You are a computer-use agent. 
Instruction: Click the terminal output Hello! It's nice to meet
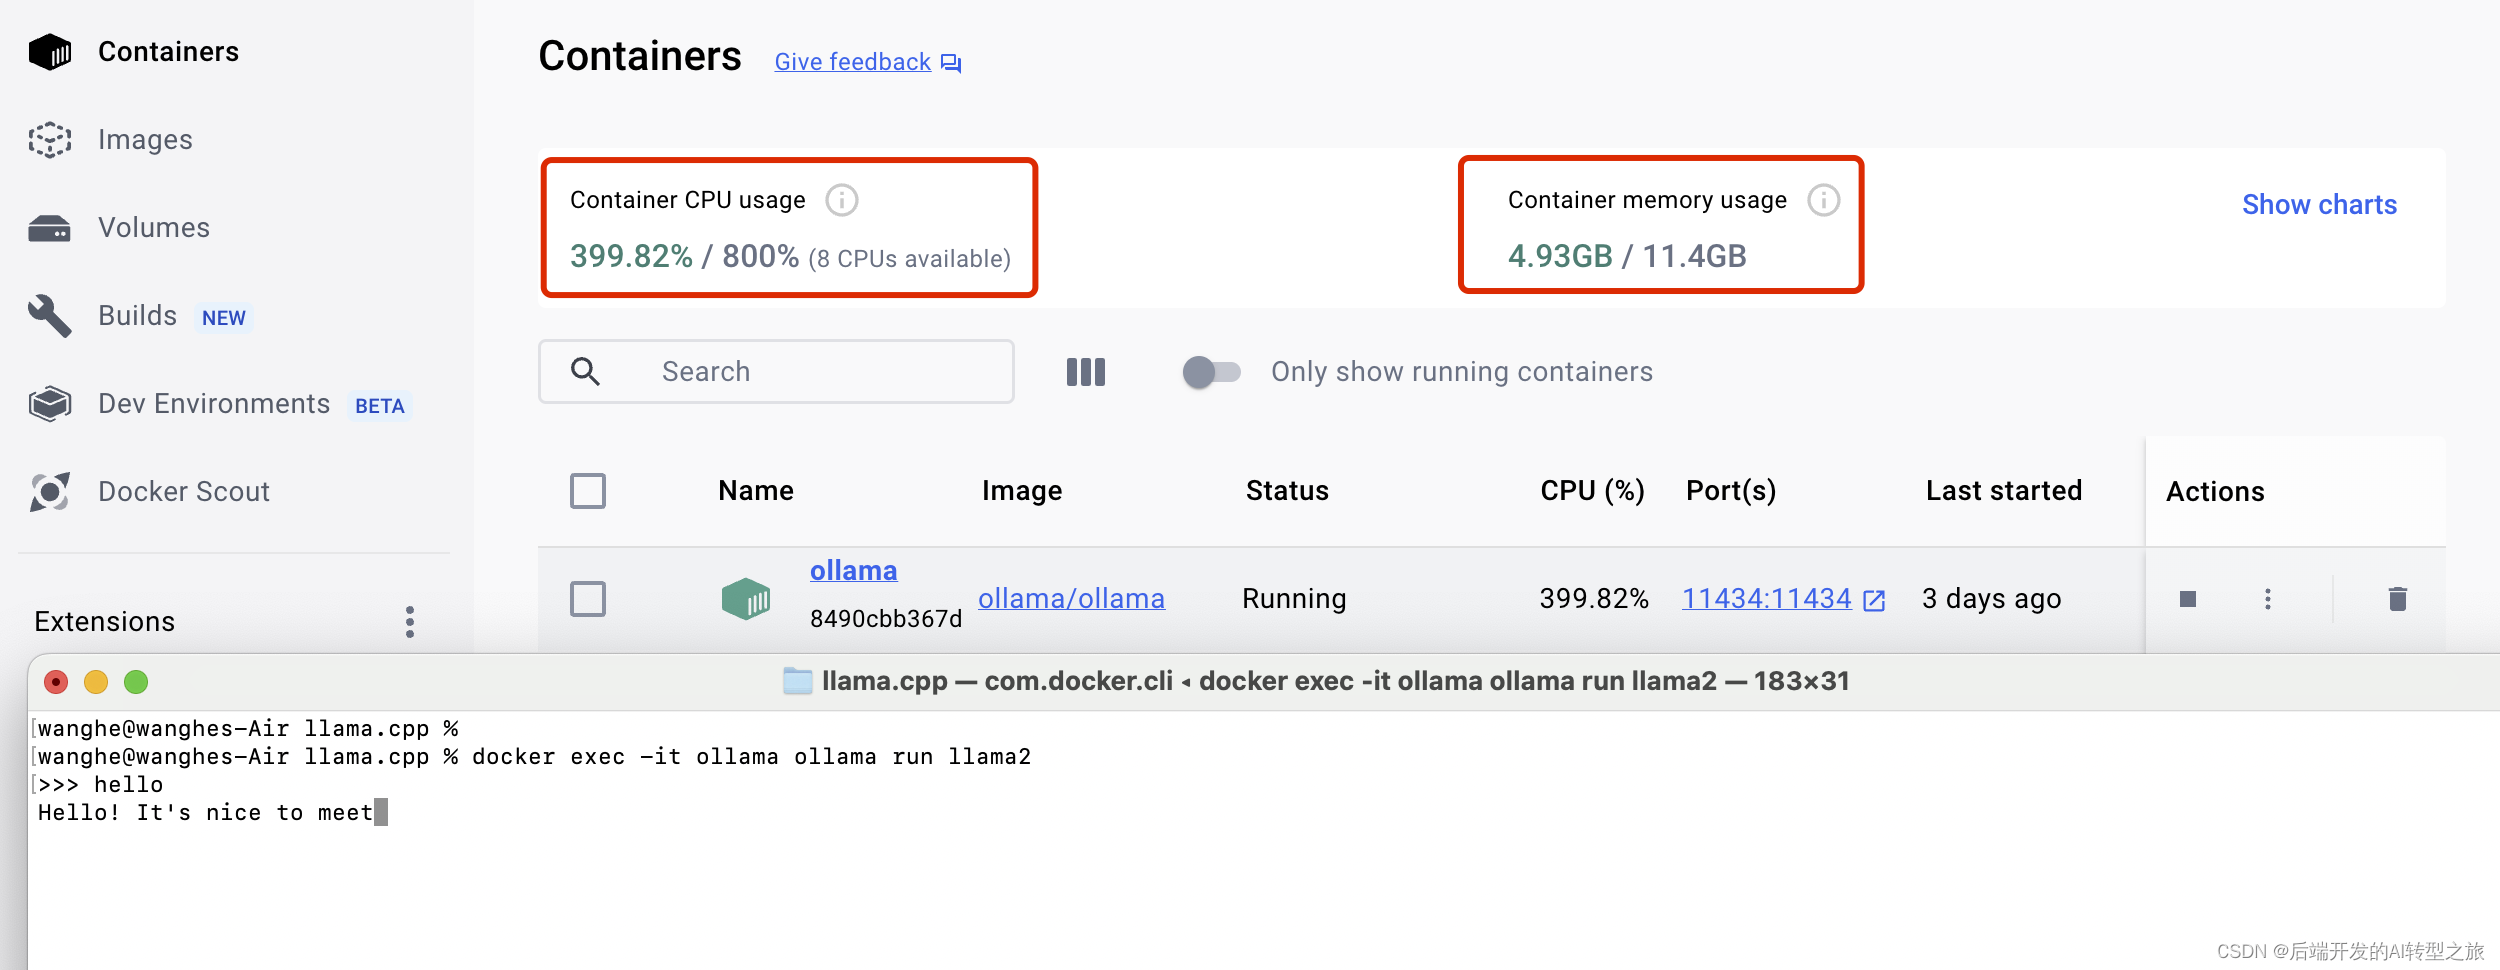205,813
